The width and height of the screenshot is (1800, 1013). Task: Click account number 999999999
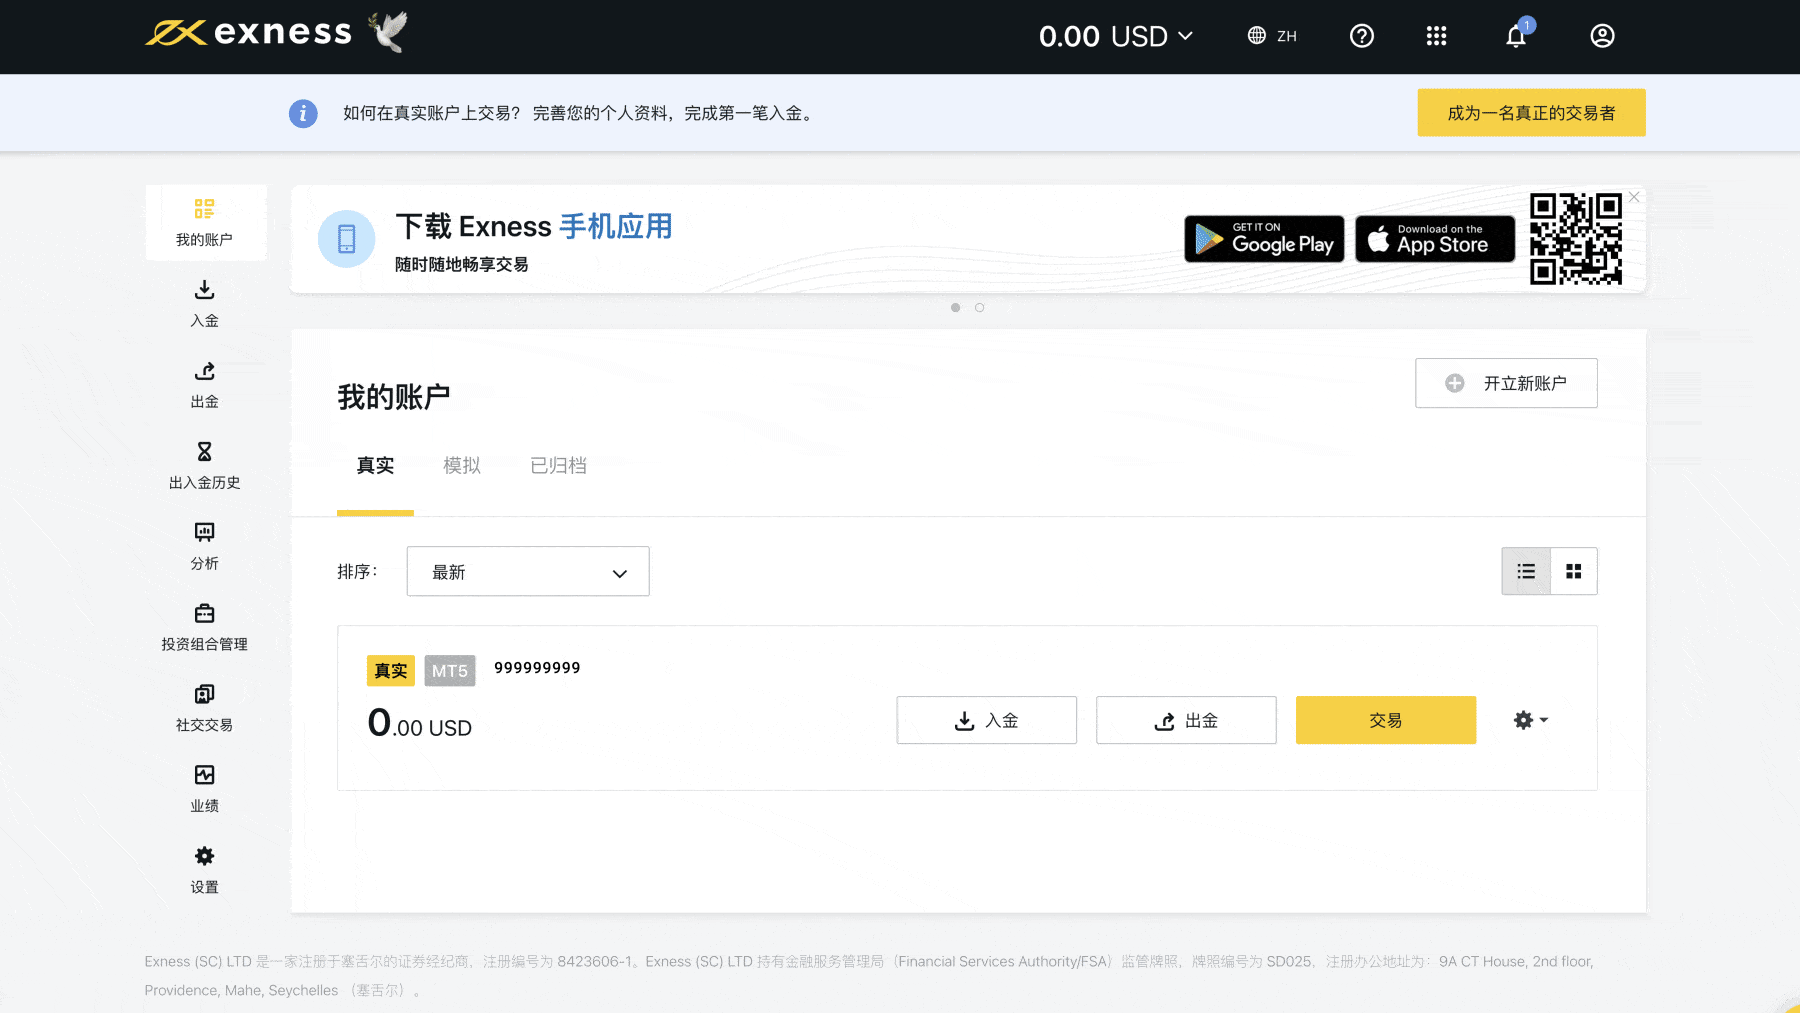coord(537,668)
